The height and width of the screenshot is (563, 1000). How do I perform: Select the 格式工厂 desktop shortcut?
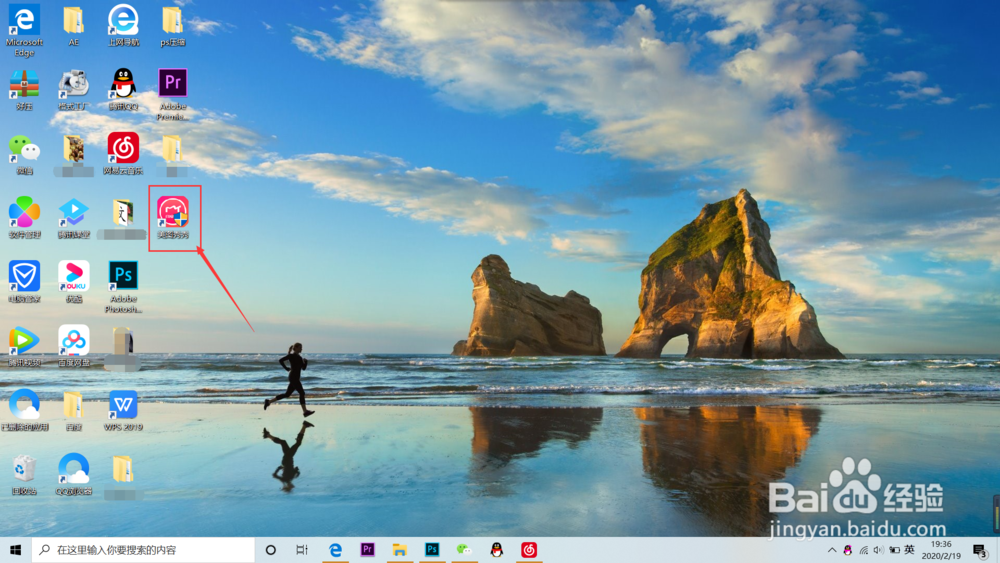pyautogui.click(x=73, y=90)
